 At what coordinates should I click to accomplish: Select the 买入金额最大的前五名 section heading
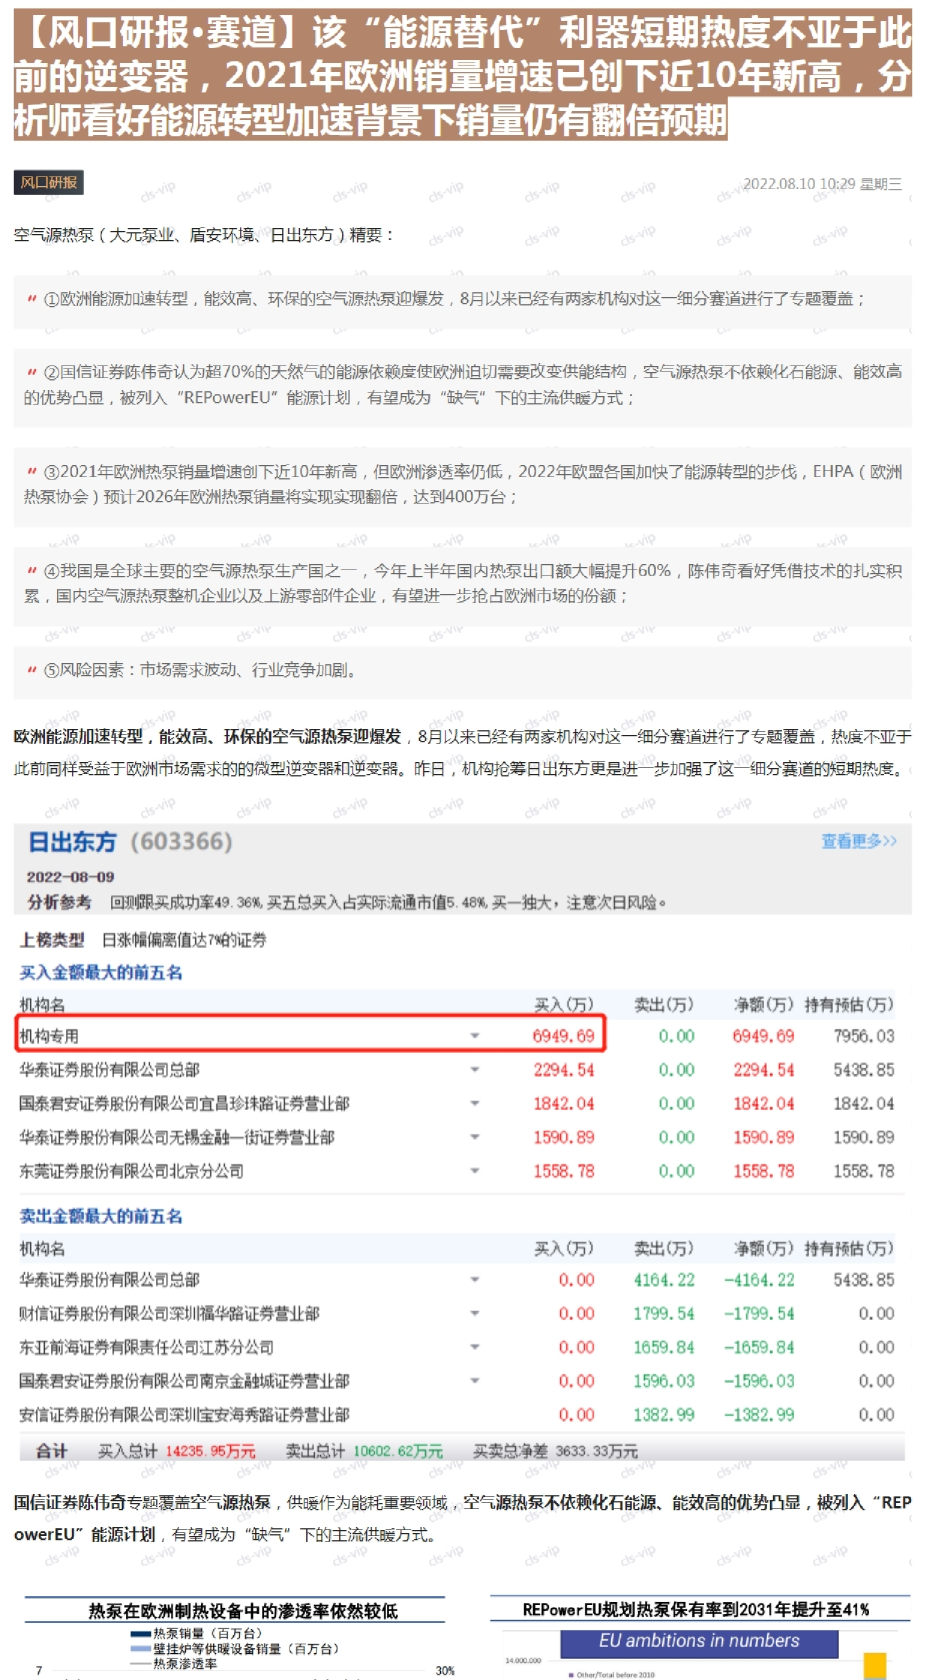click(x=101, y=972)
